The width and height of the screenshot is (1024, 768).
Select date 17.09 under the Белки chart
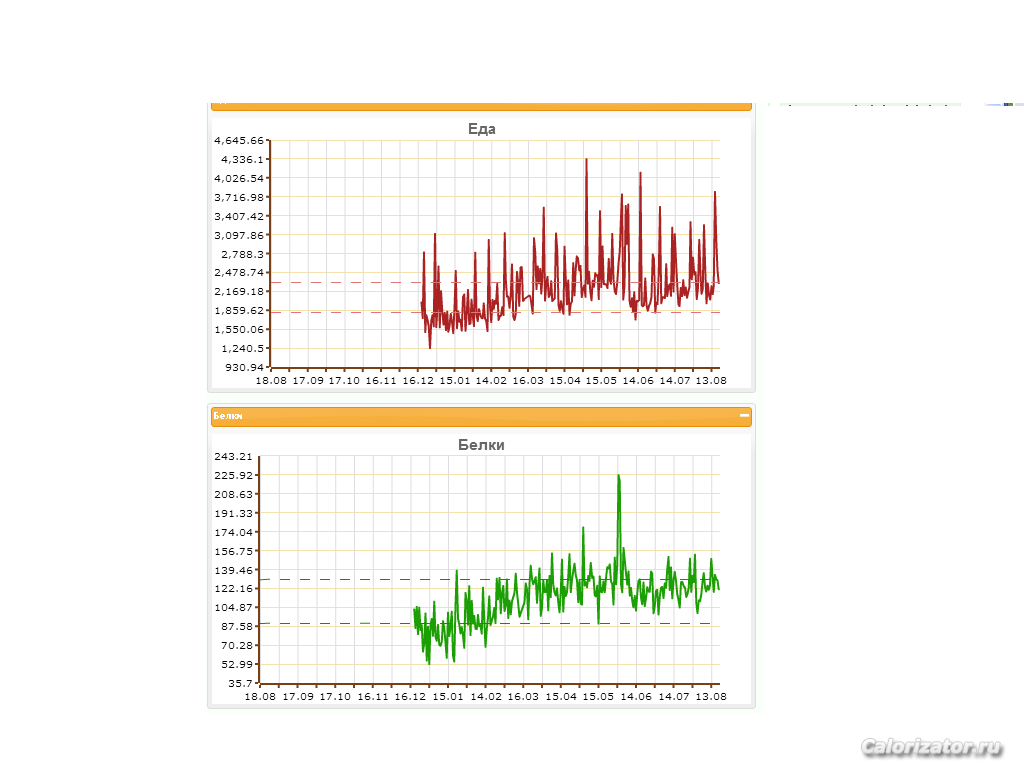(298, 696)
